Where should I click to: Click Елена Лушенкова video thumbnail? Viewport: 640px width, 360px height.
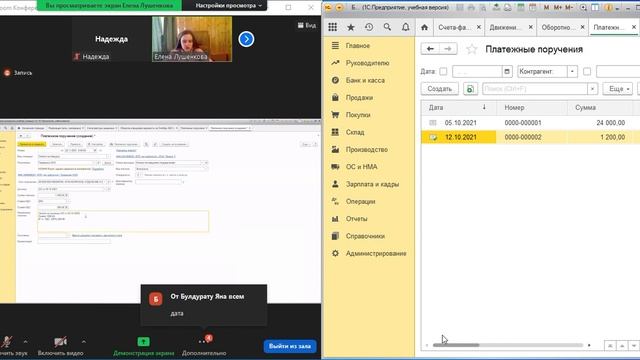[x=192, y=39]
